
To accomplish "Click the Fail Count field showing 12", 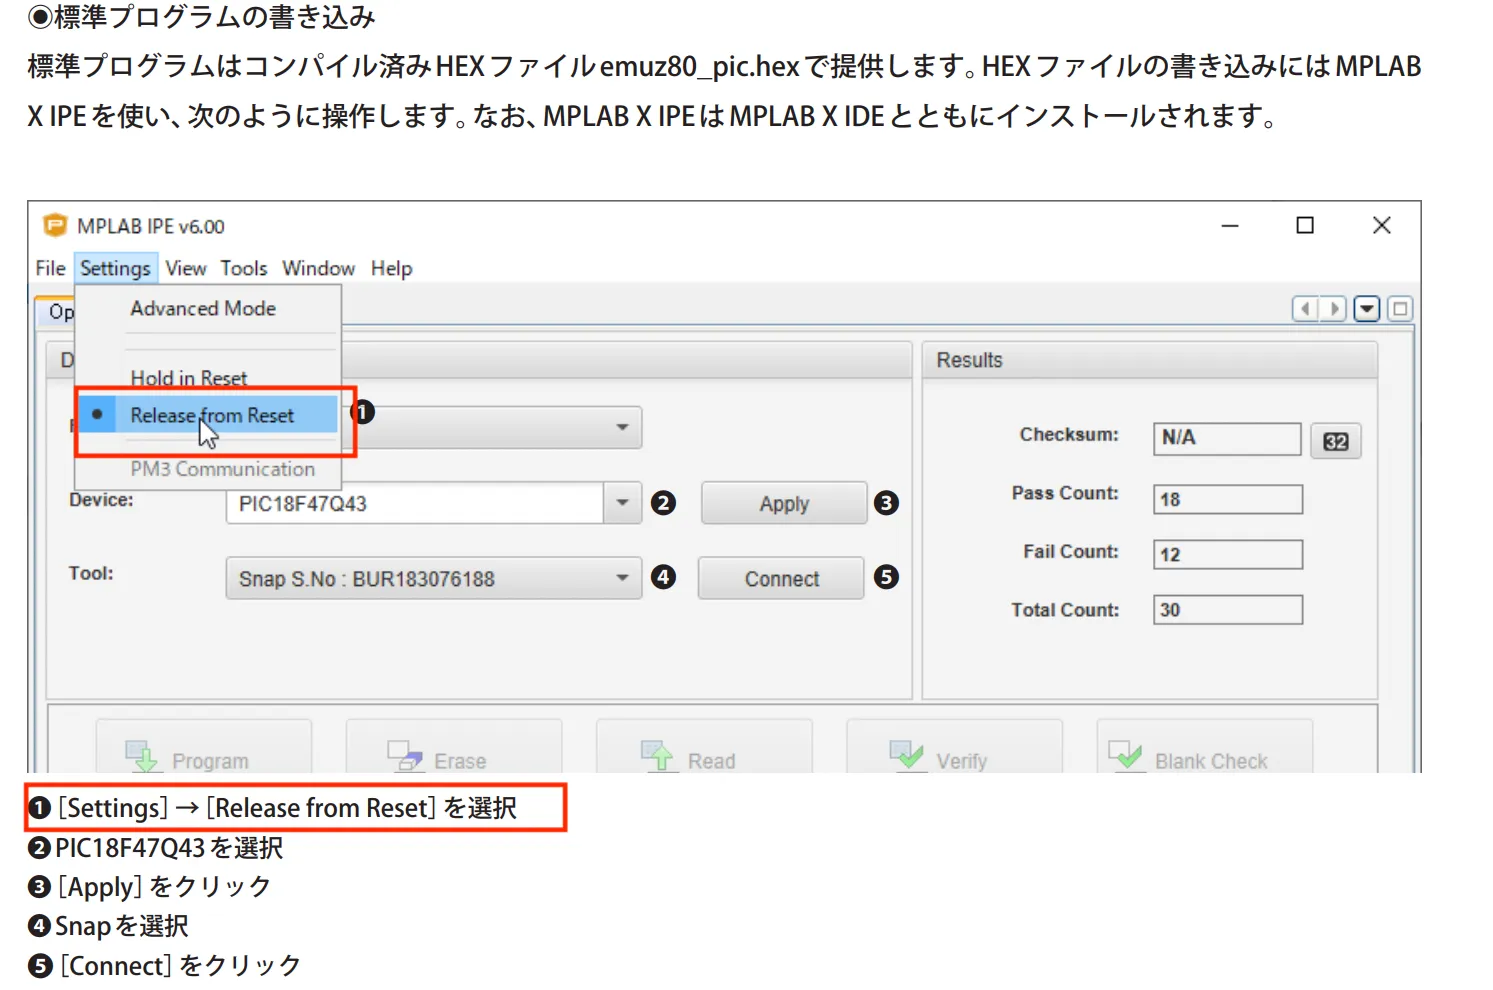I will tap(1228, 554).
